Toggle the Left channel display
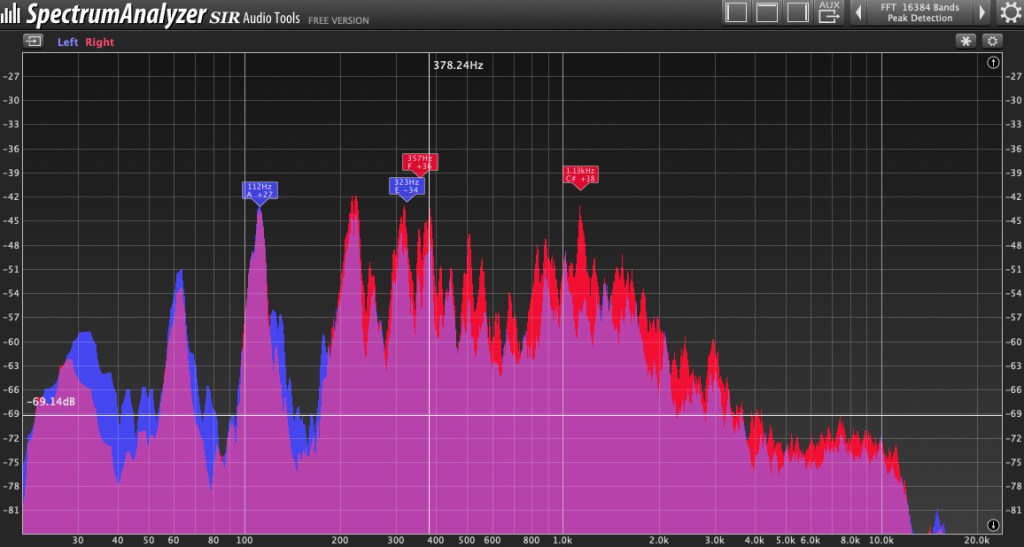The width and height of the screenshot is (1024, 547). click(67, 42)
